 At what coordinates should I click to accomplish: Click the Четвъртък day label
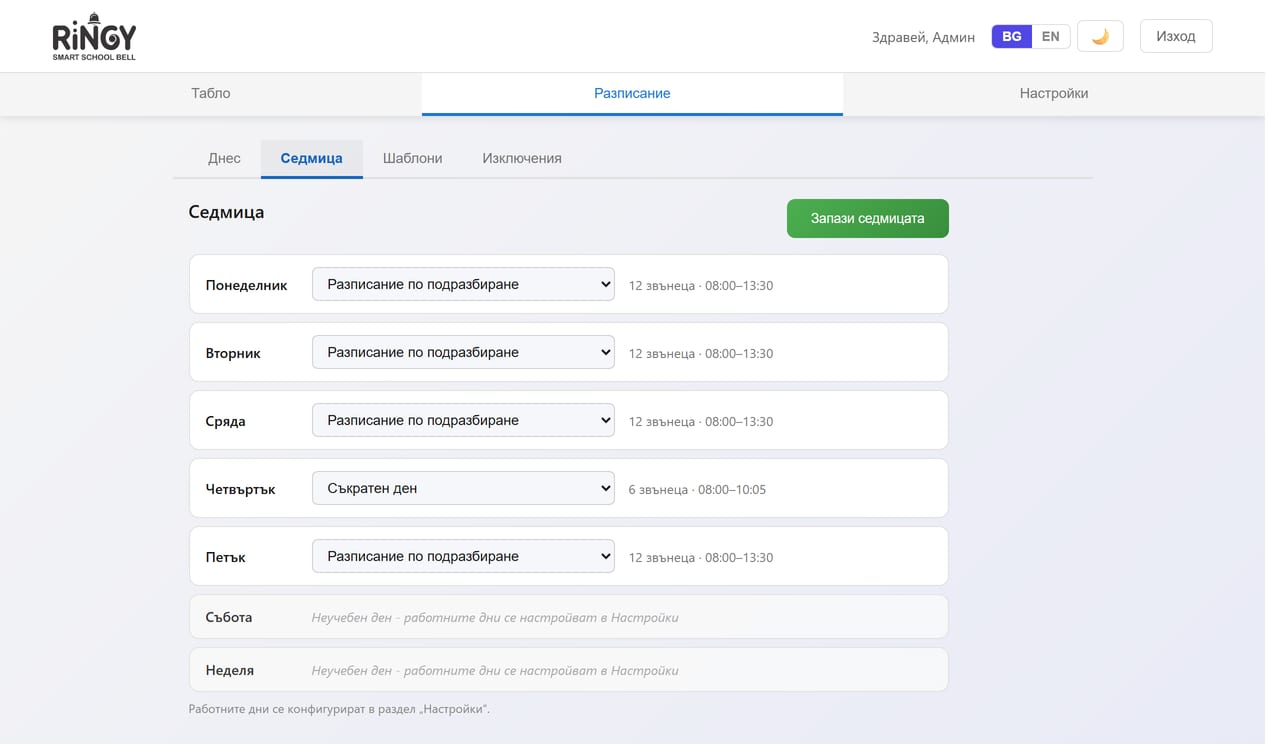(x=240, y=489)
